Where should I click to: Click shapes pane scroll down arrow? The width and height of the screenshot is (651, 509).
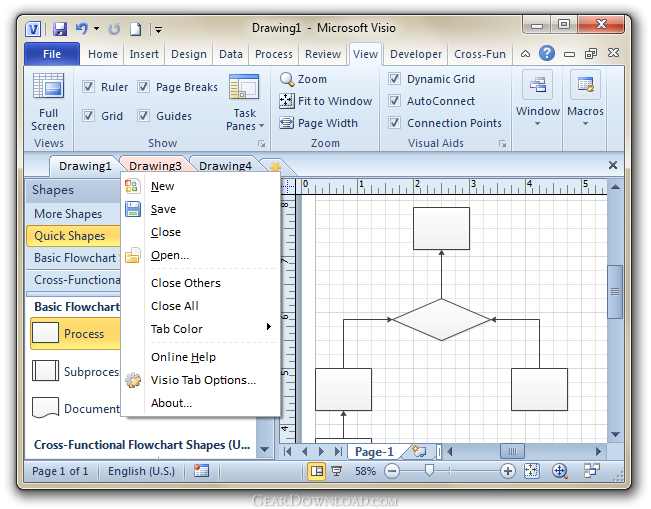(264, 450)
